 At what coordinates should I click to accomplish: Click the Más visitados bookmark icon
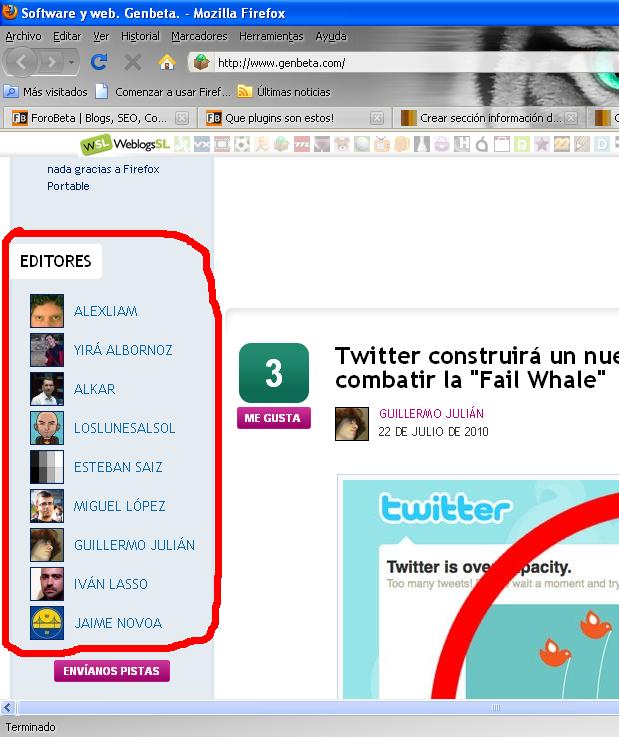(11, 91)
